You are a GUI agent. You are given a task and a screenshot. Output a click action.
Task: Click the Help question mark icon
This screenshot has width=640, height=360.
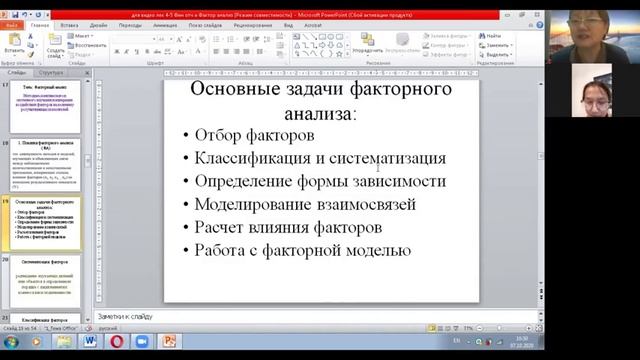point(540,25)
